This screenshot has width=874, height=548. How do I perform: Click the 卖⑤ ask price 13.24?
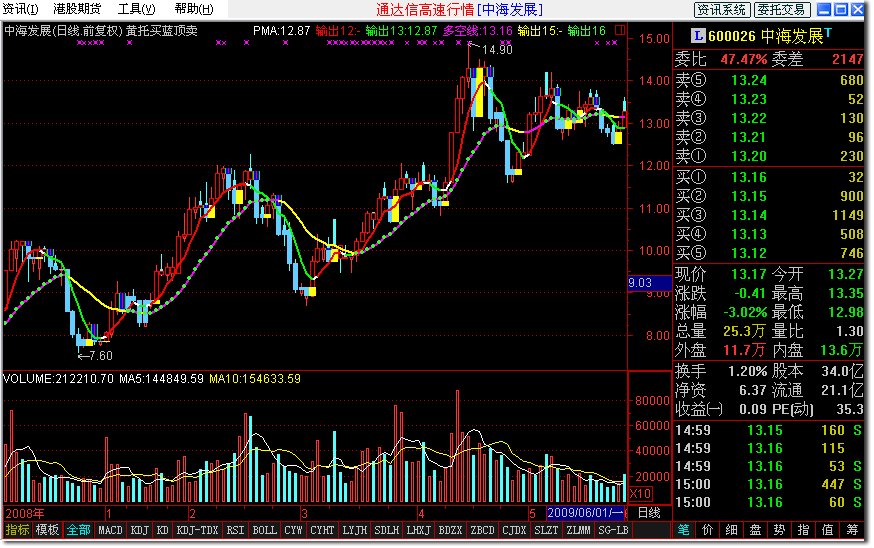point(749,80)
